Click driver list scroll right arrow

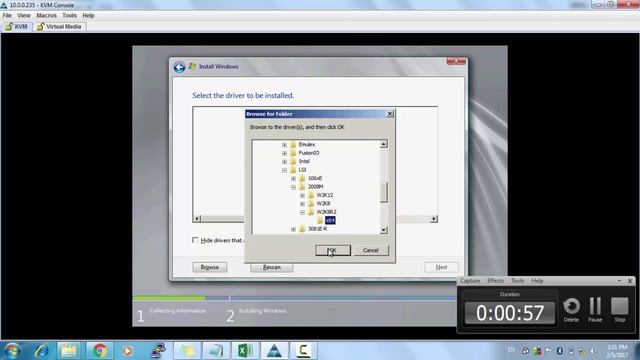pos(434,219)
